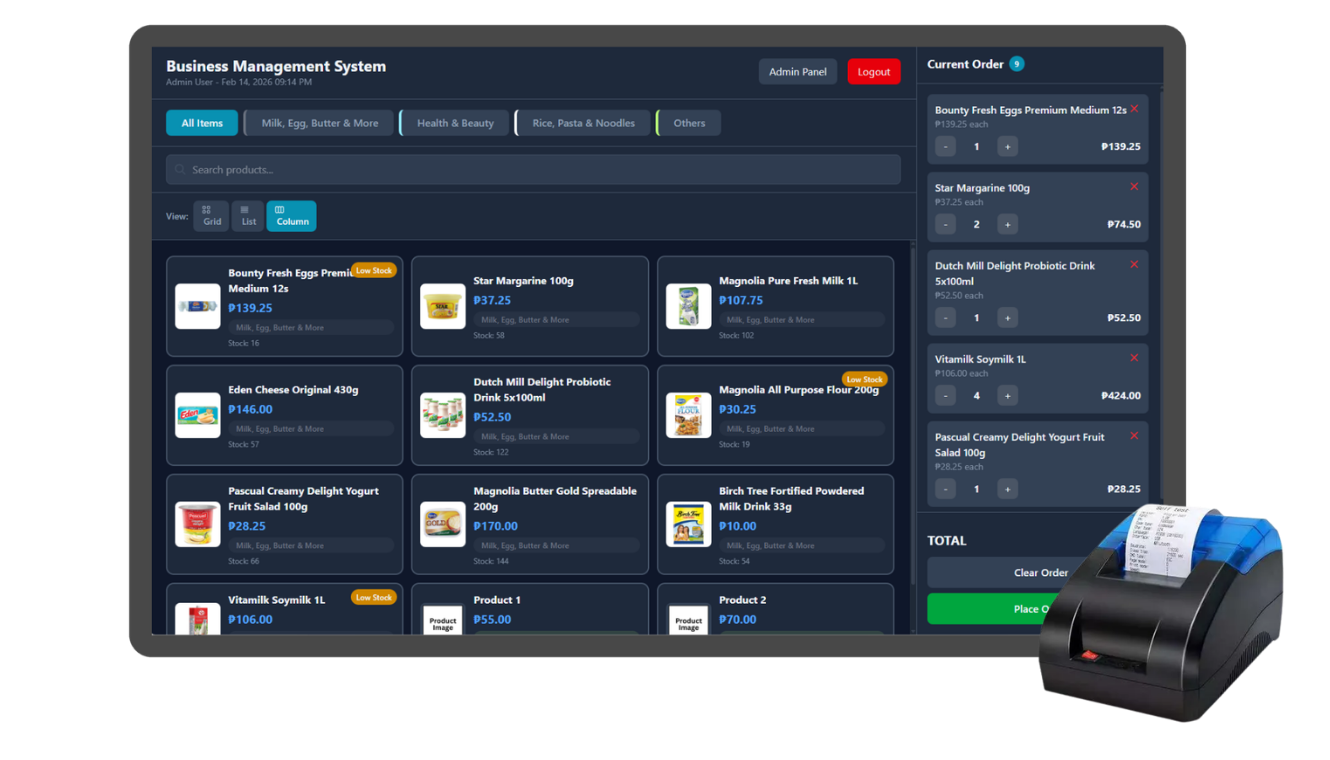Switch to Grid view
Image resolution: width=1330 pixels, height=760 pixels.
click(x=212, y=216)
